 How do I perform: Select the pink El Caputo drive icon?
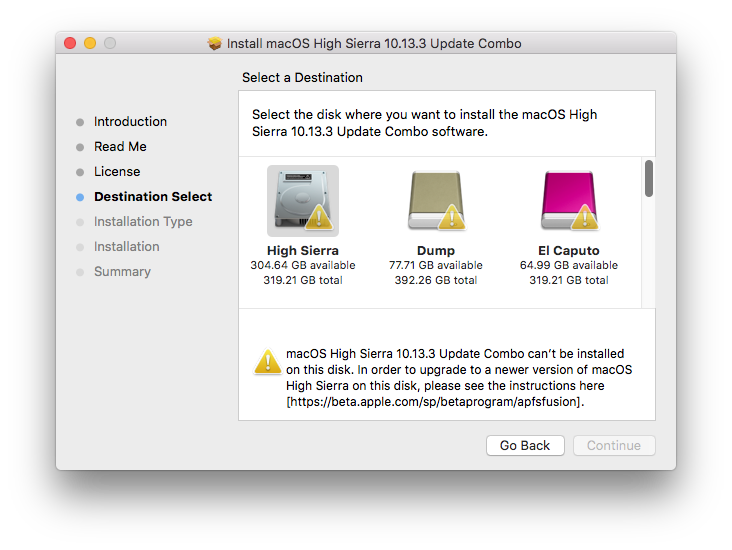pos(569,201)
